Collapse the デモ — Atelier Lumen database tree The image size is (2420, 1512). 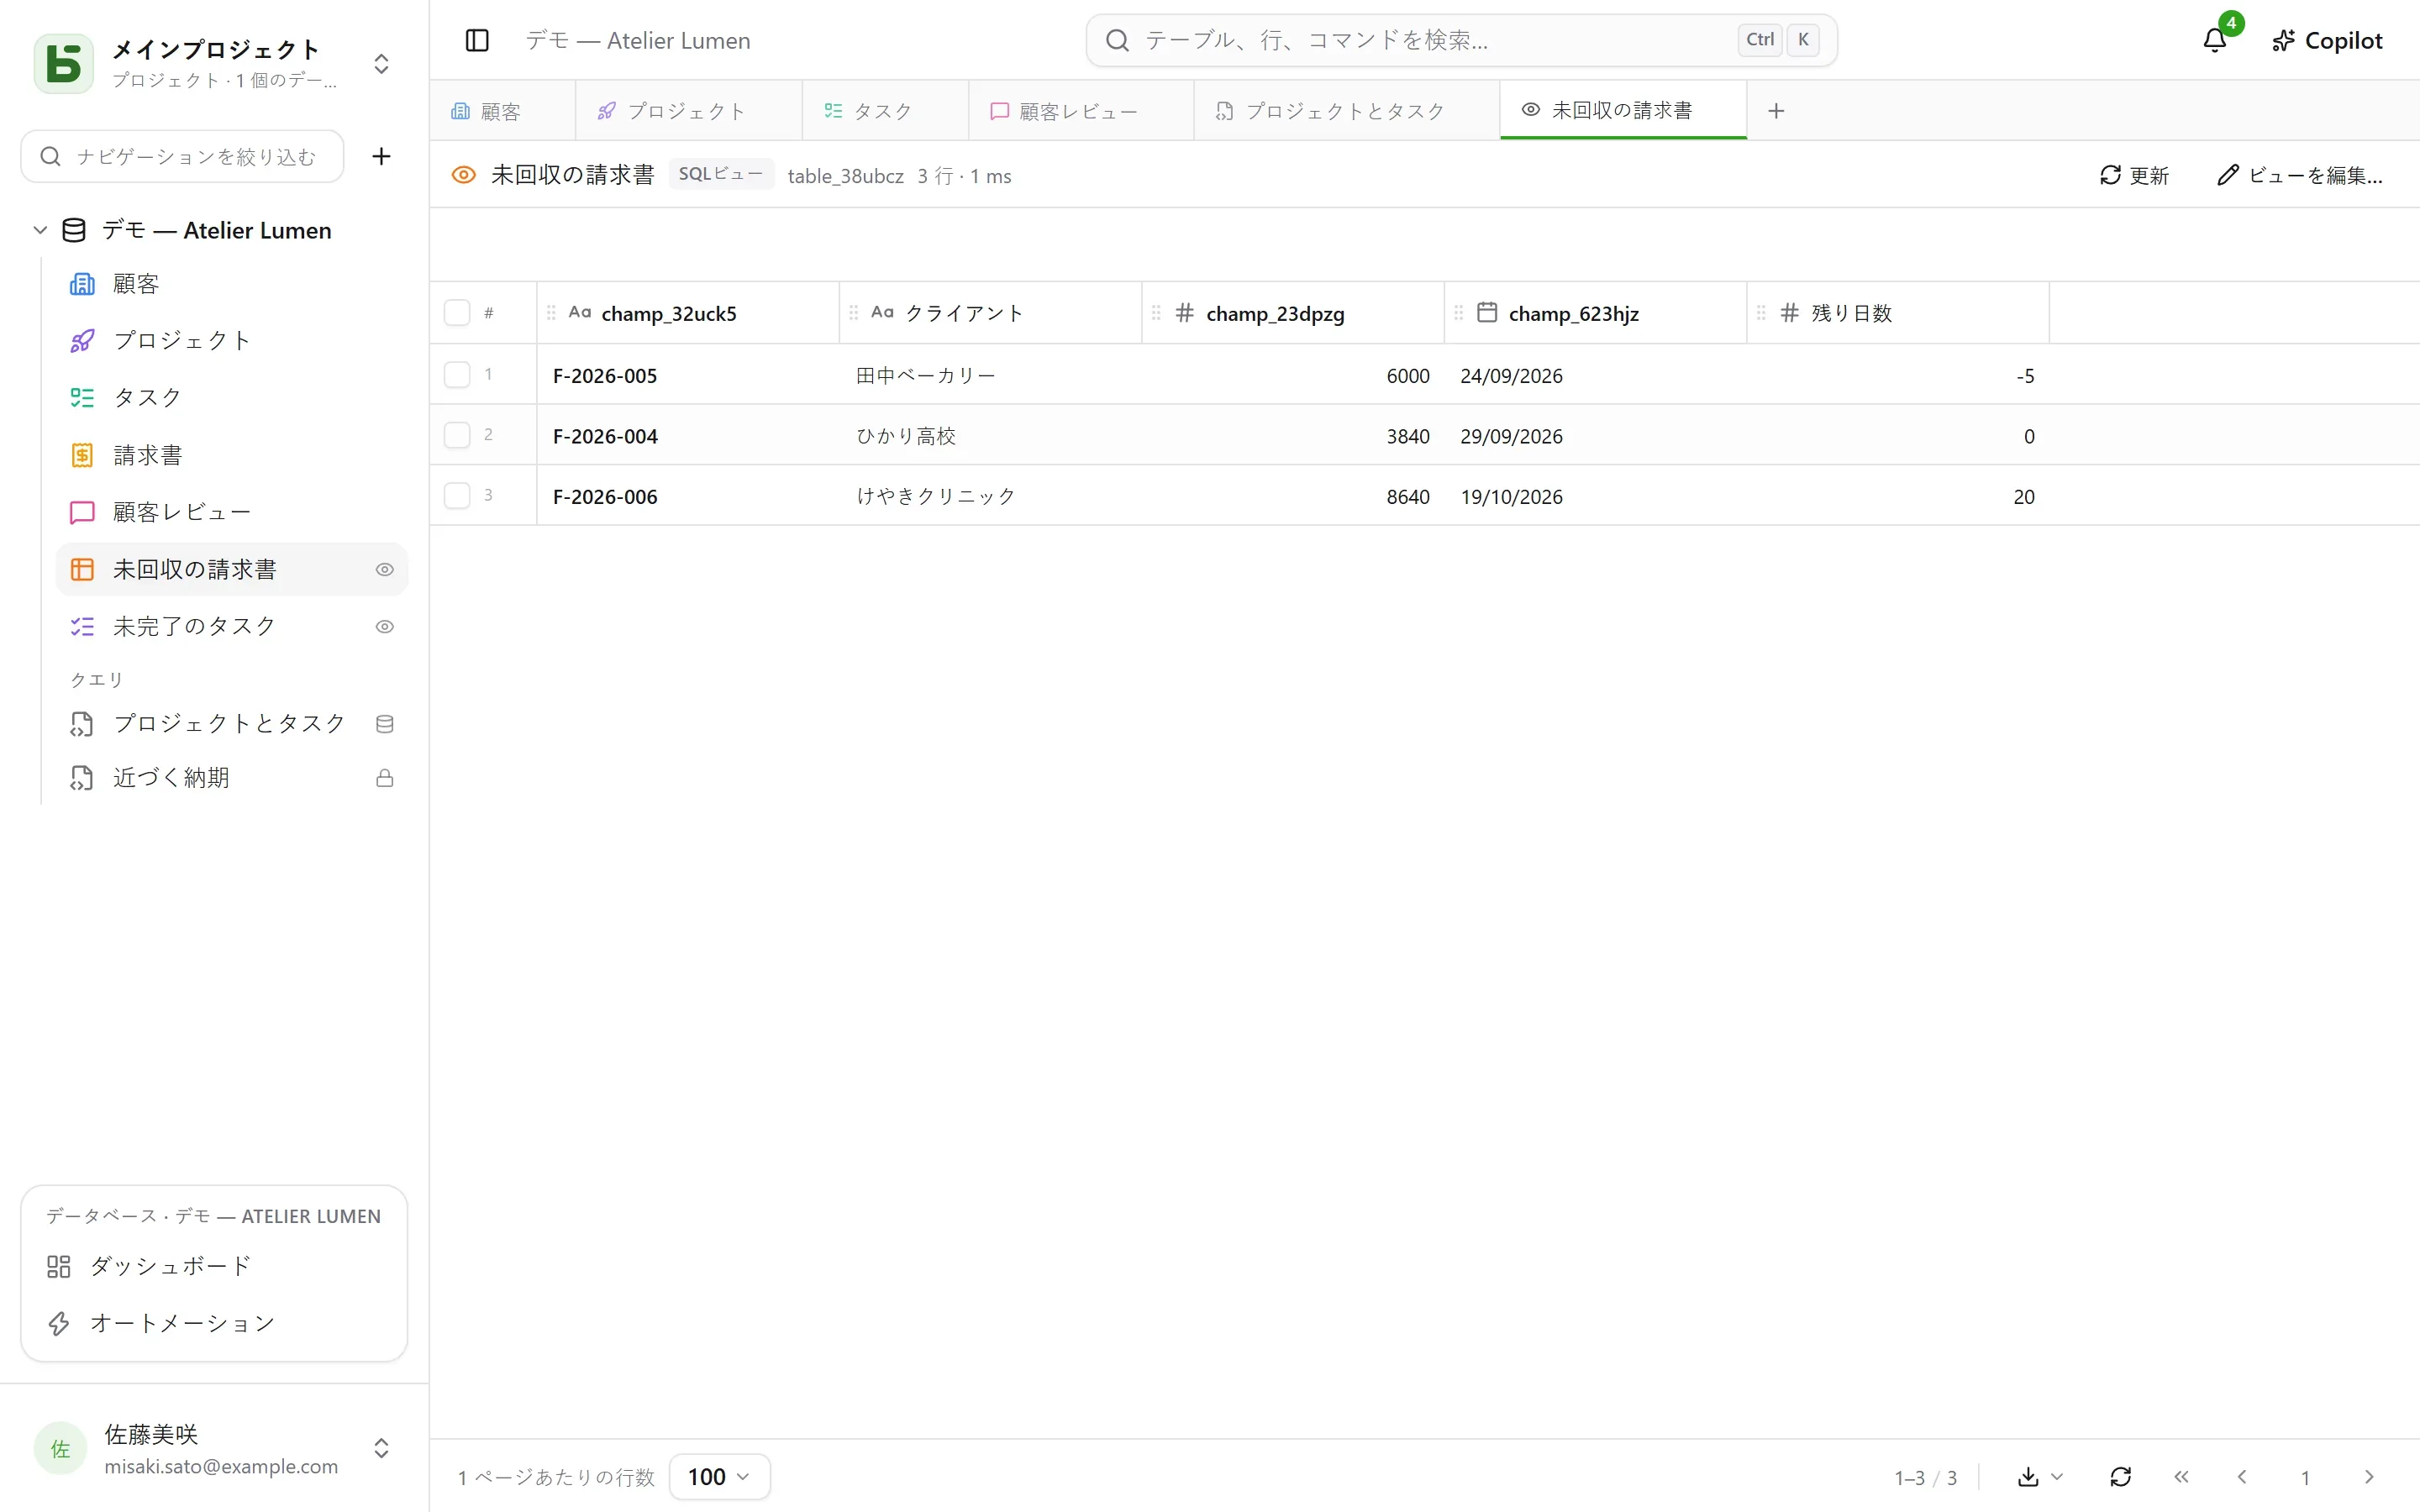40,230
